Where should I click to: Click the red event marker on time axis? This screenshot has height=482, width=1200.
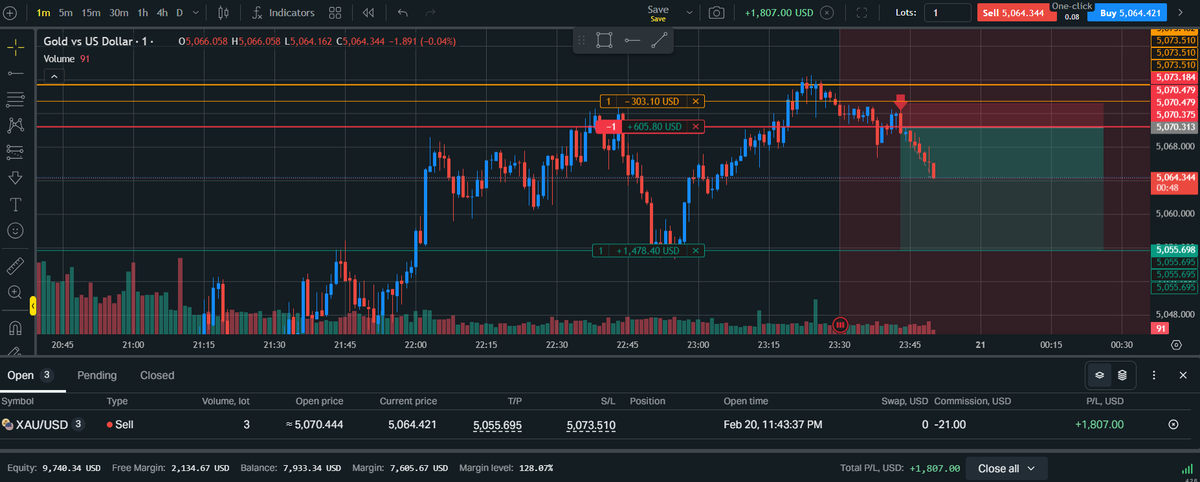pos(840,325)
